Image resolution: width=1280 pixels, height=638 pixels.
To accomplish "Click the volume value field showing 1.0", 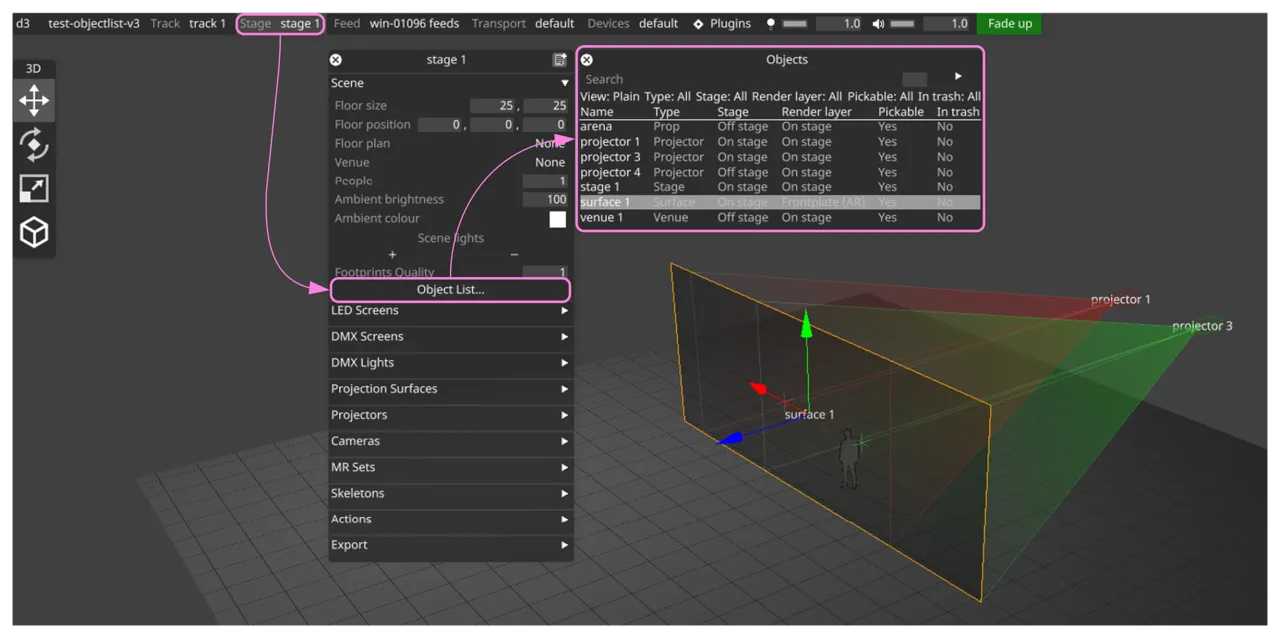I will point(946,23).
